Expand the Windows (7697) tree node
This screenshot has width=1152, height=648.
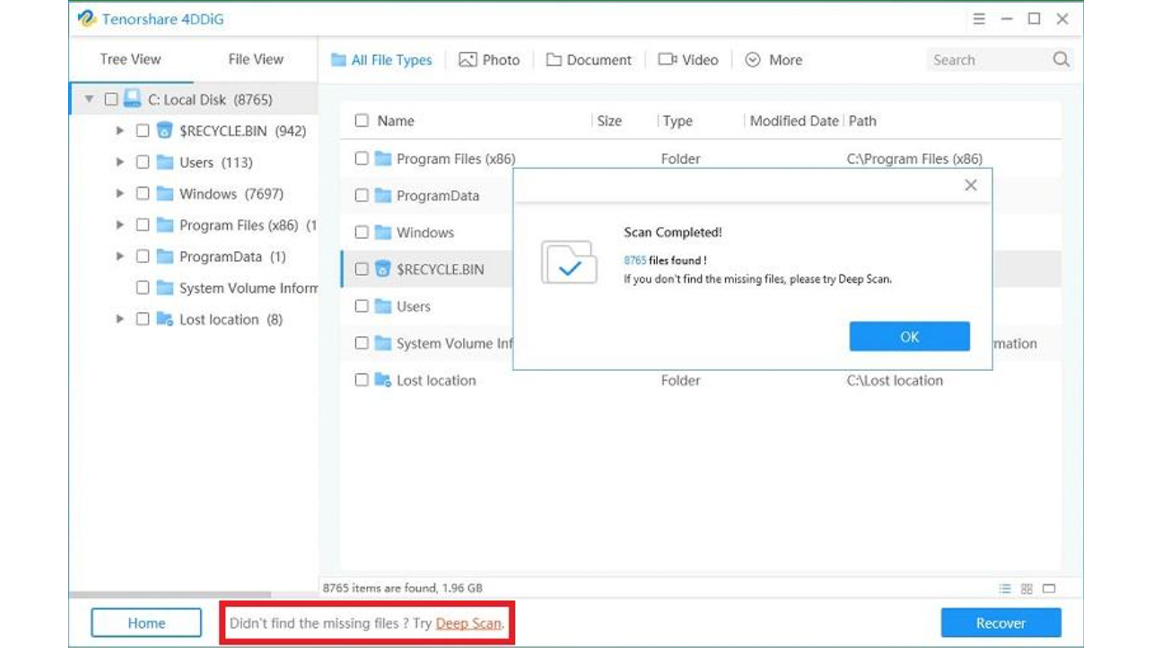coord(120,193)
